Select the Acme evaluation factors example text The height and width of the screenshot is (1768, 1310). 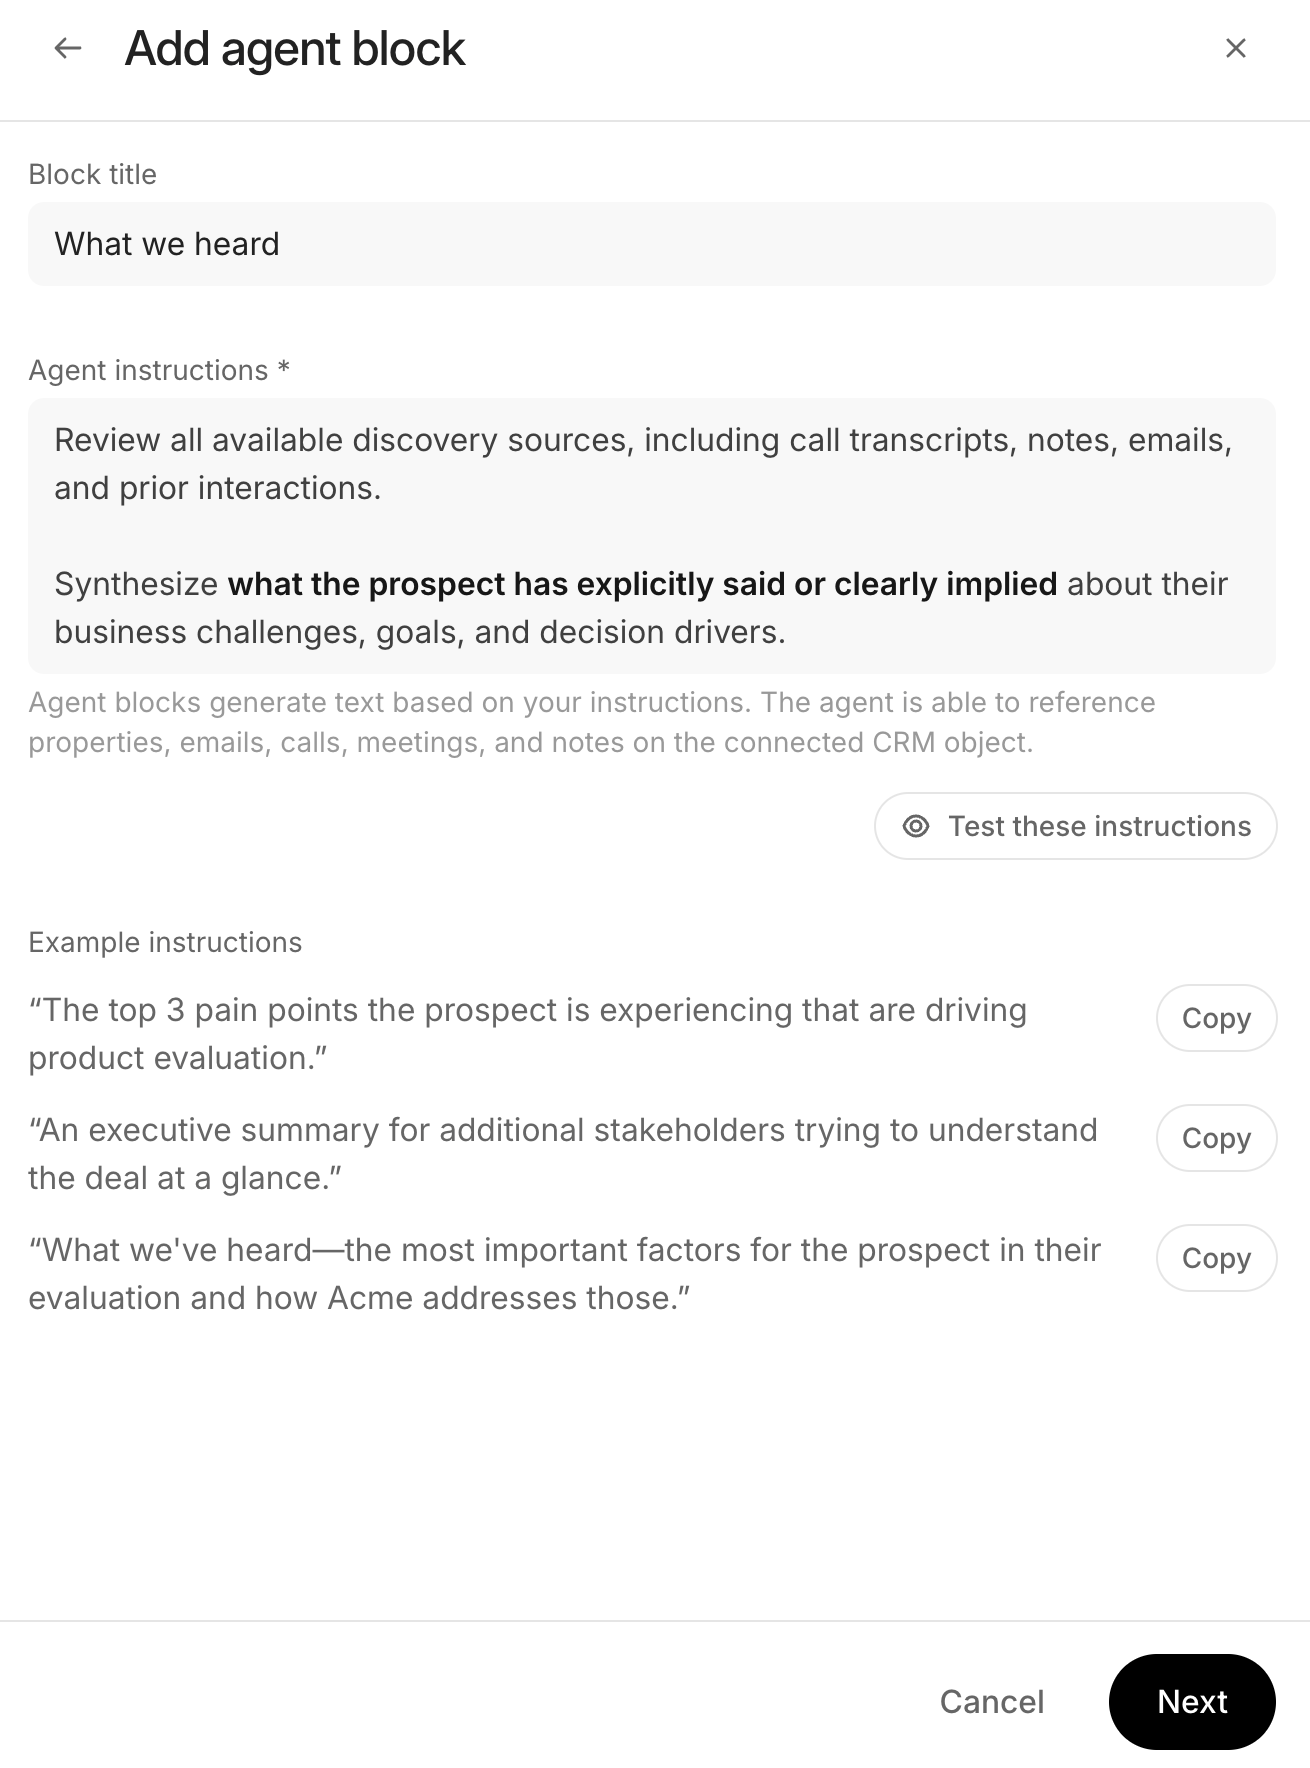tap(564, 1274)
